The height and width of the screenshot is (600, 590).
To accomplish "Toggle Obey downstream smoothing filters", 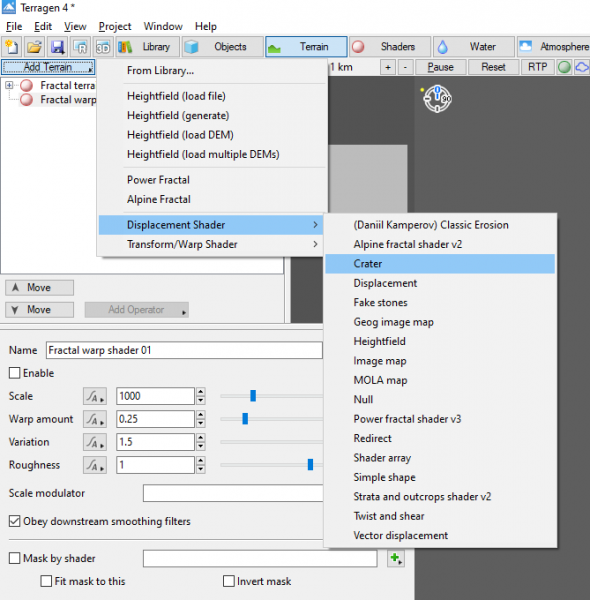I will click(x=15, y=521).
